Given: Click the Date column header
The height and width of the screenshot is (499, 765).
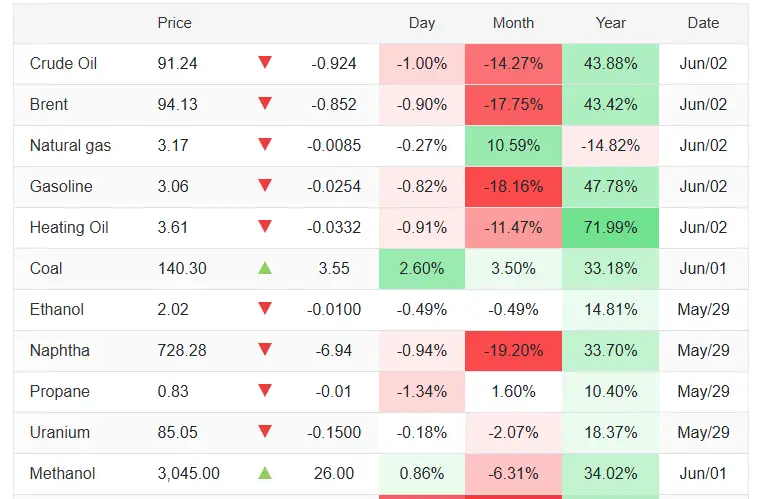Looking at the screenshot, I should point(703,23).
